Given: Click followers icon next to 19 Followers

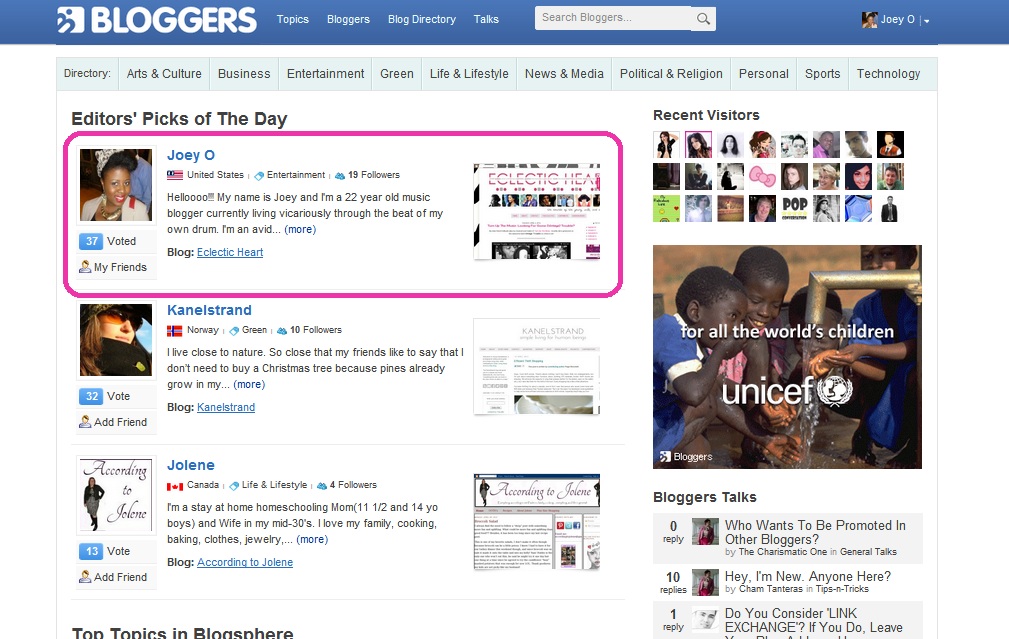Looking at the screenshot, I should click(x=340, y=175).
